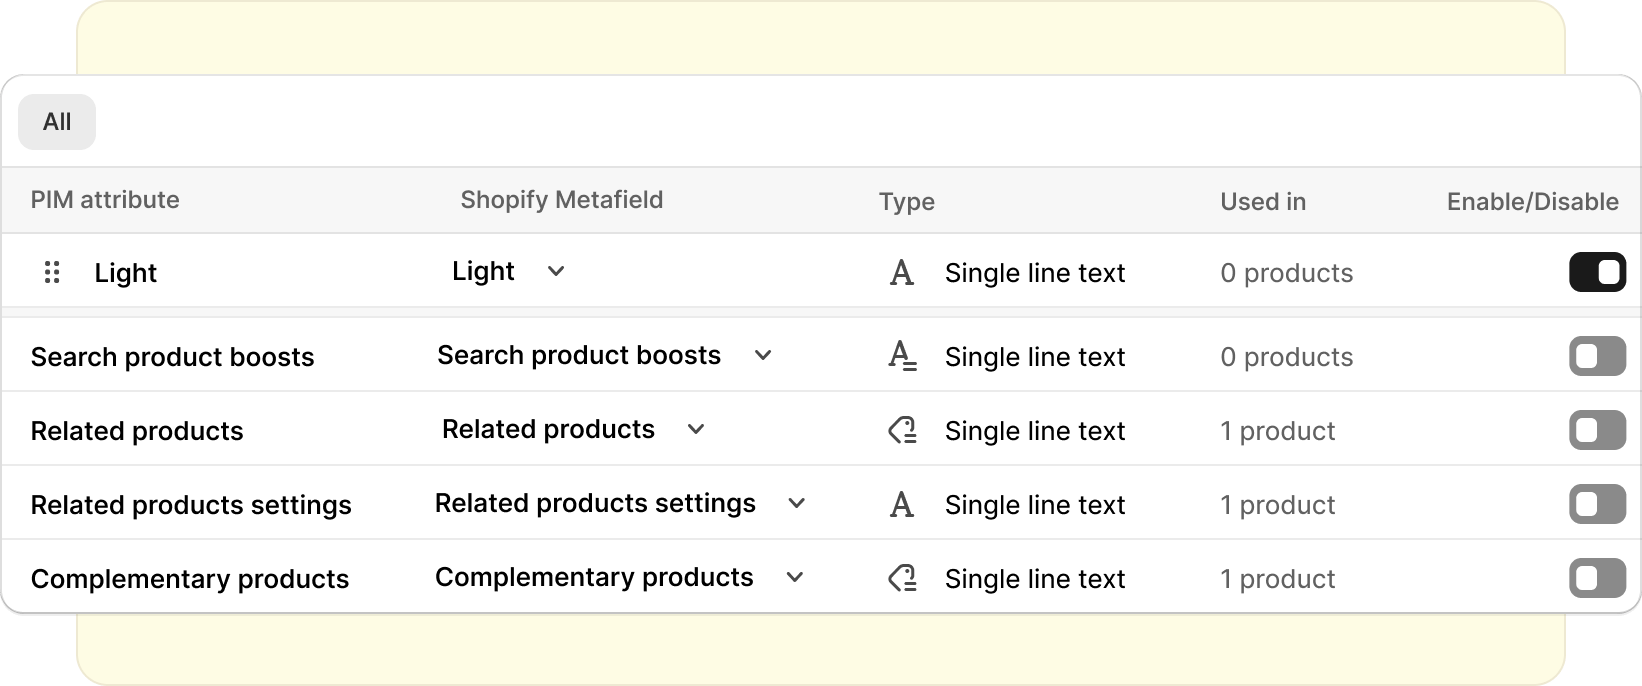
Task: Switch on the Complementary products toggle
Action: [1597, 579]
